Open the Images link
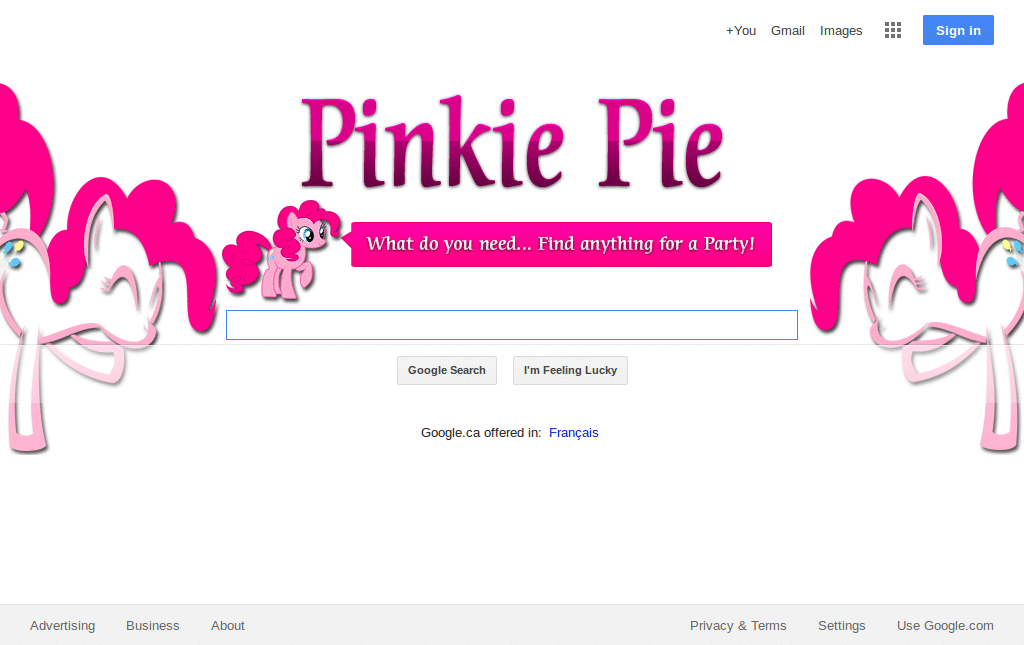Image resolution: width=1024 pixels, height=645 pixels. (841, 31)
